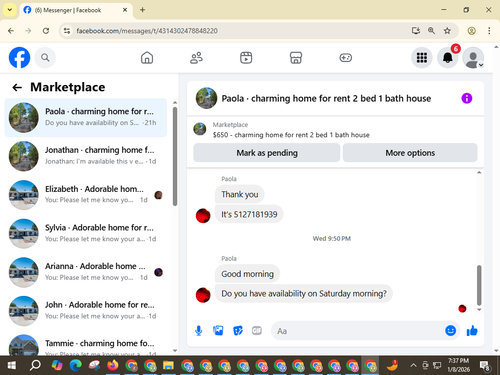Open Windows taskbar search

click(35, 366)
